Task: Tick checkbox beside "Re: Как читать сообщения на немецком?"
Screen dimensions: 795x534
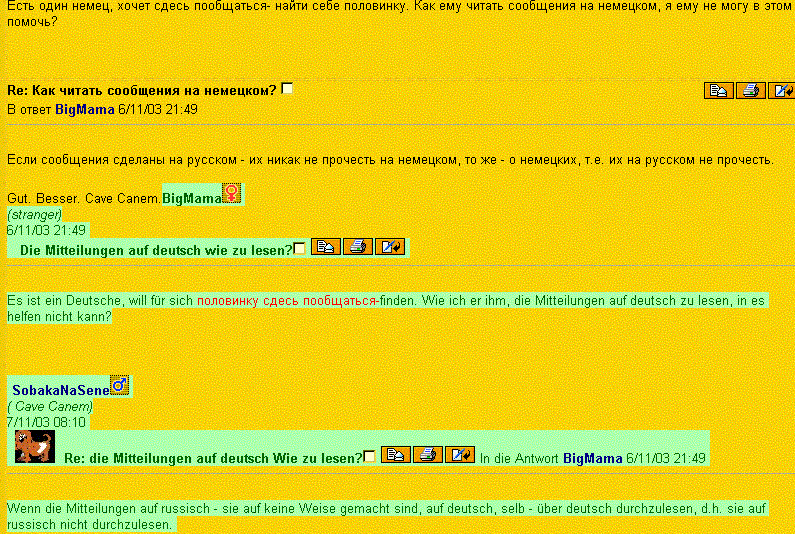Action: tap(288, 89)
